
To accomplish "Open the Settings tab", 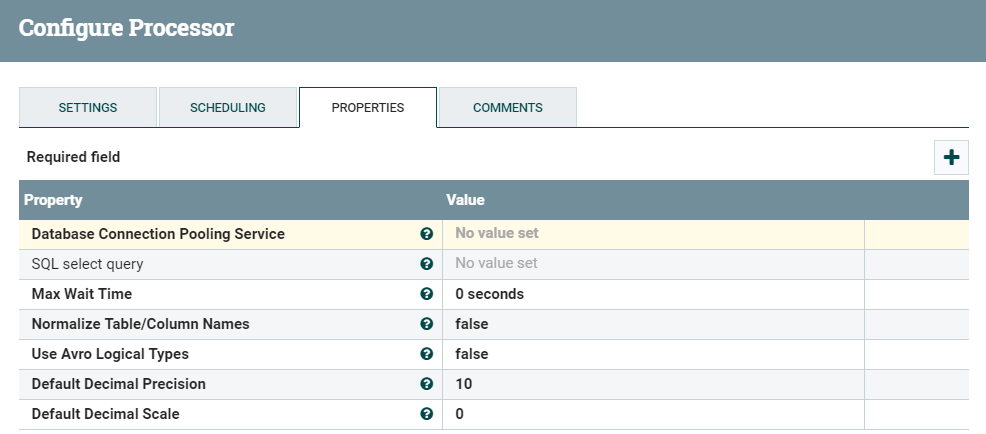I will tap(88, 108).
